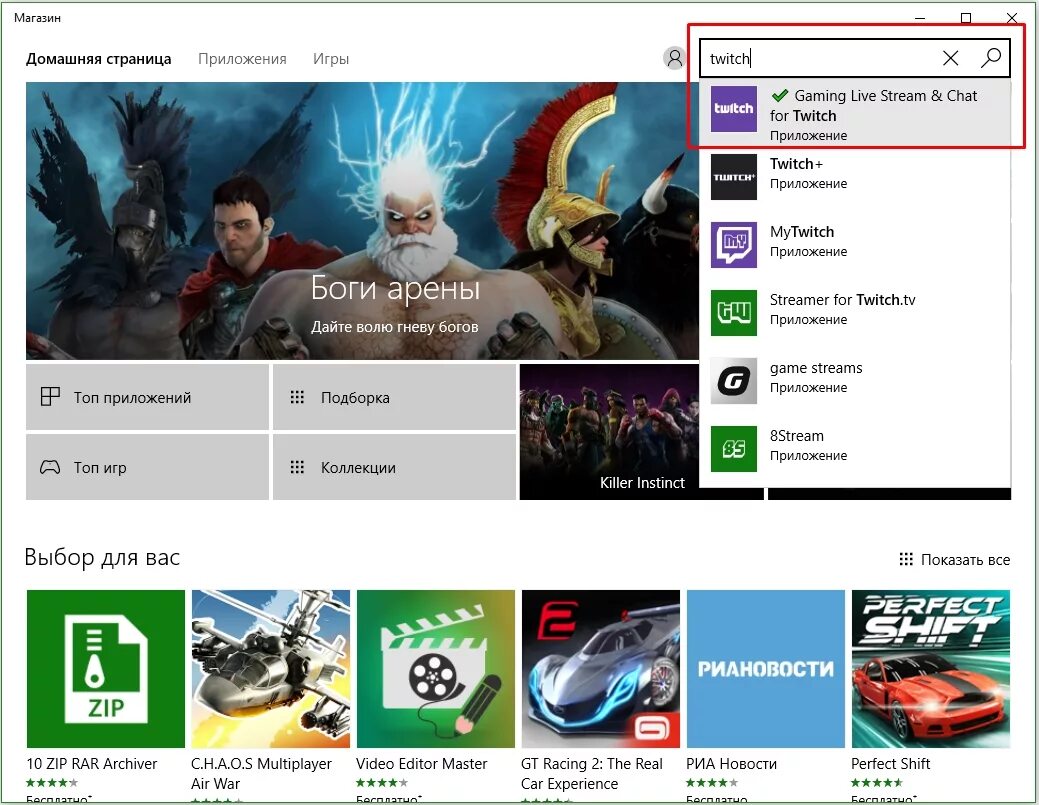Click the grid icon on Топ приложений tile
The image size is (1039, 805).
pos(50,396)
